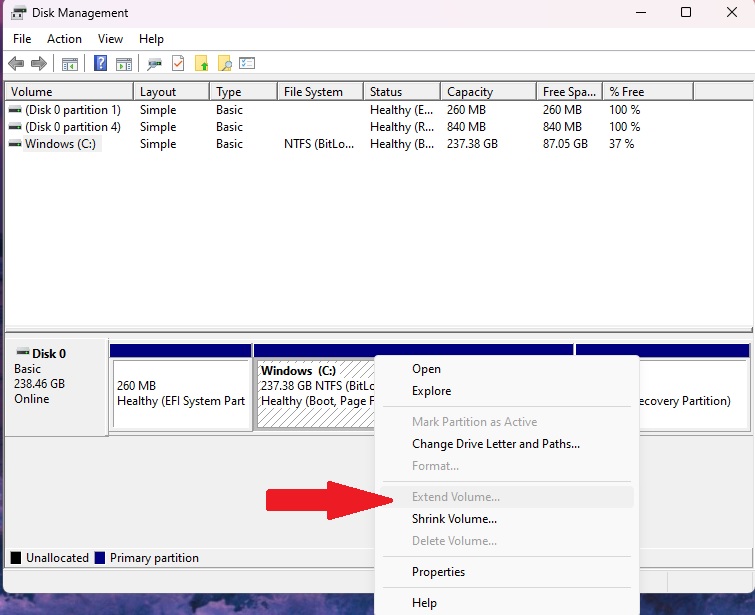Click the 840 MB capacity cell
755x615 pixels.
point(466,127)
